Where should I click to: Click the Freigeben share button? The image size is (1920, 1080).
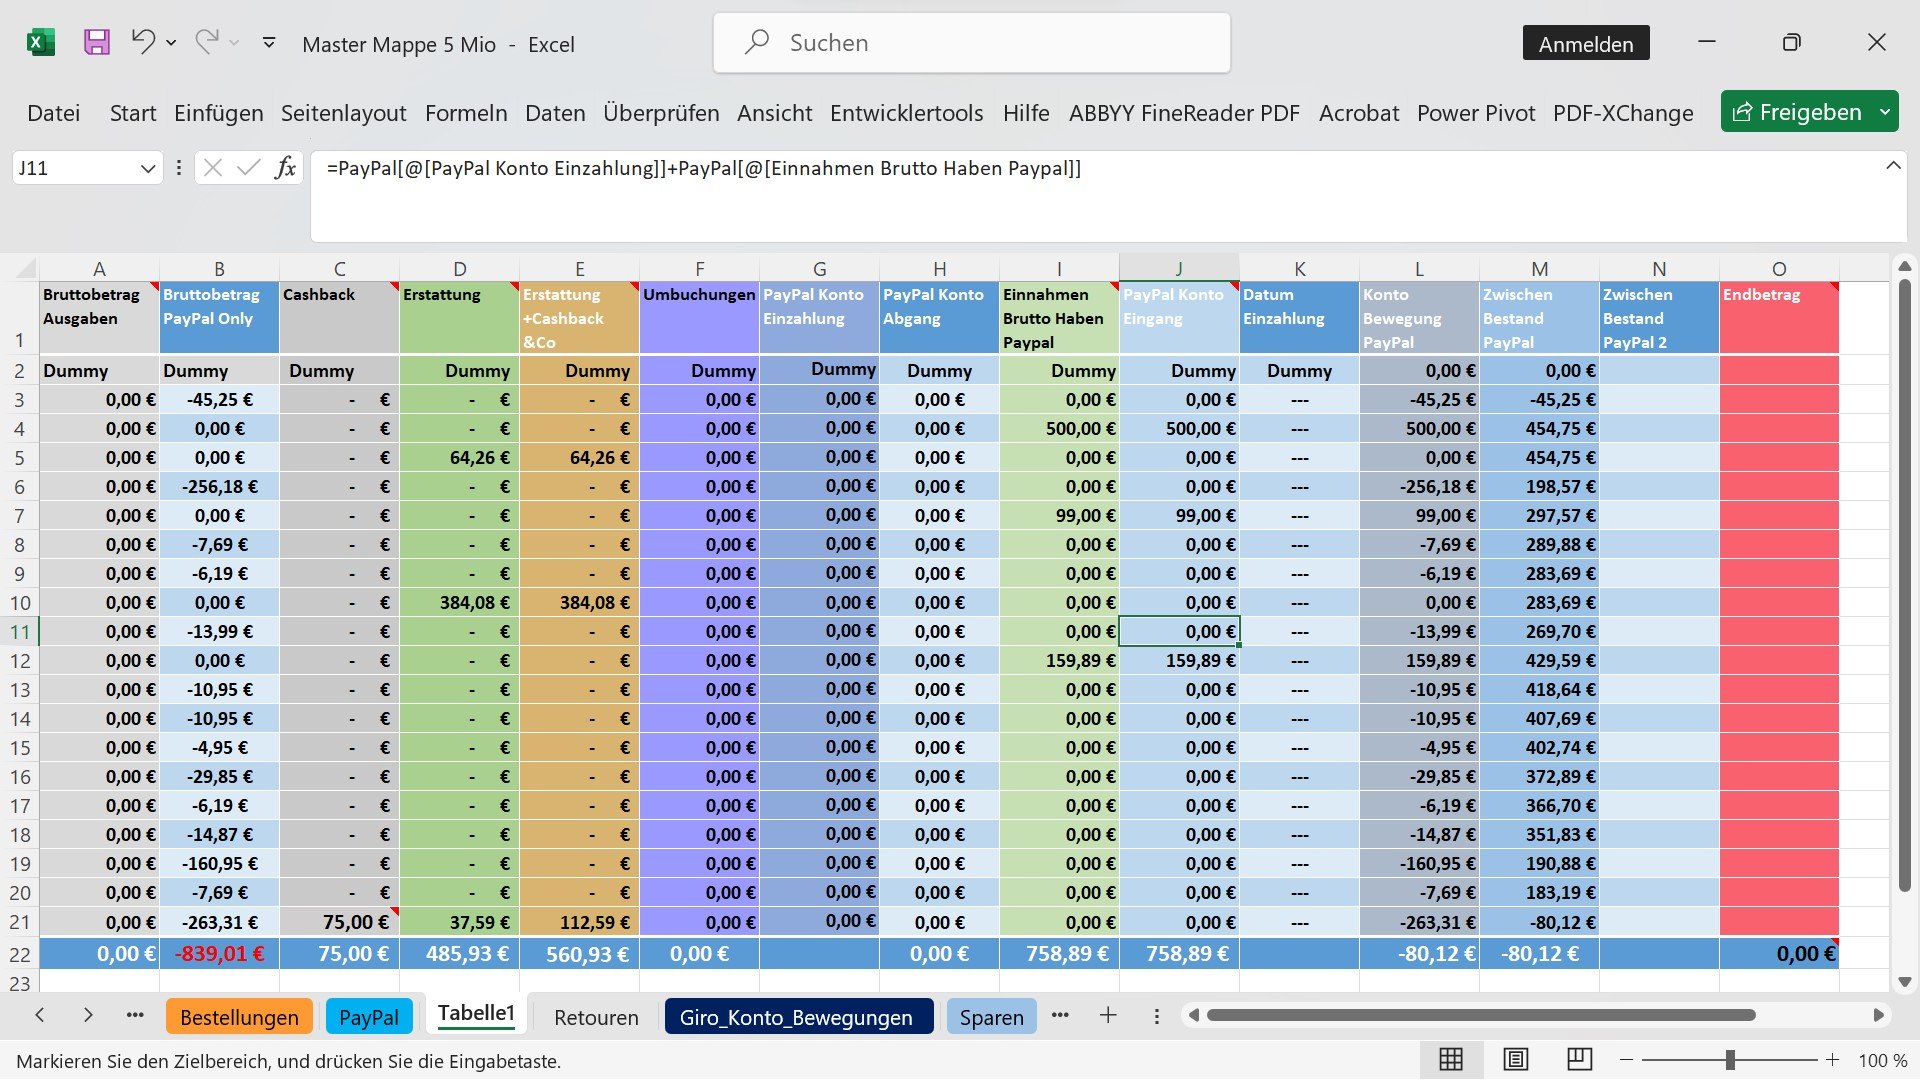[x=1797, y=112]
